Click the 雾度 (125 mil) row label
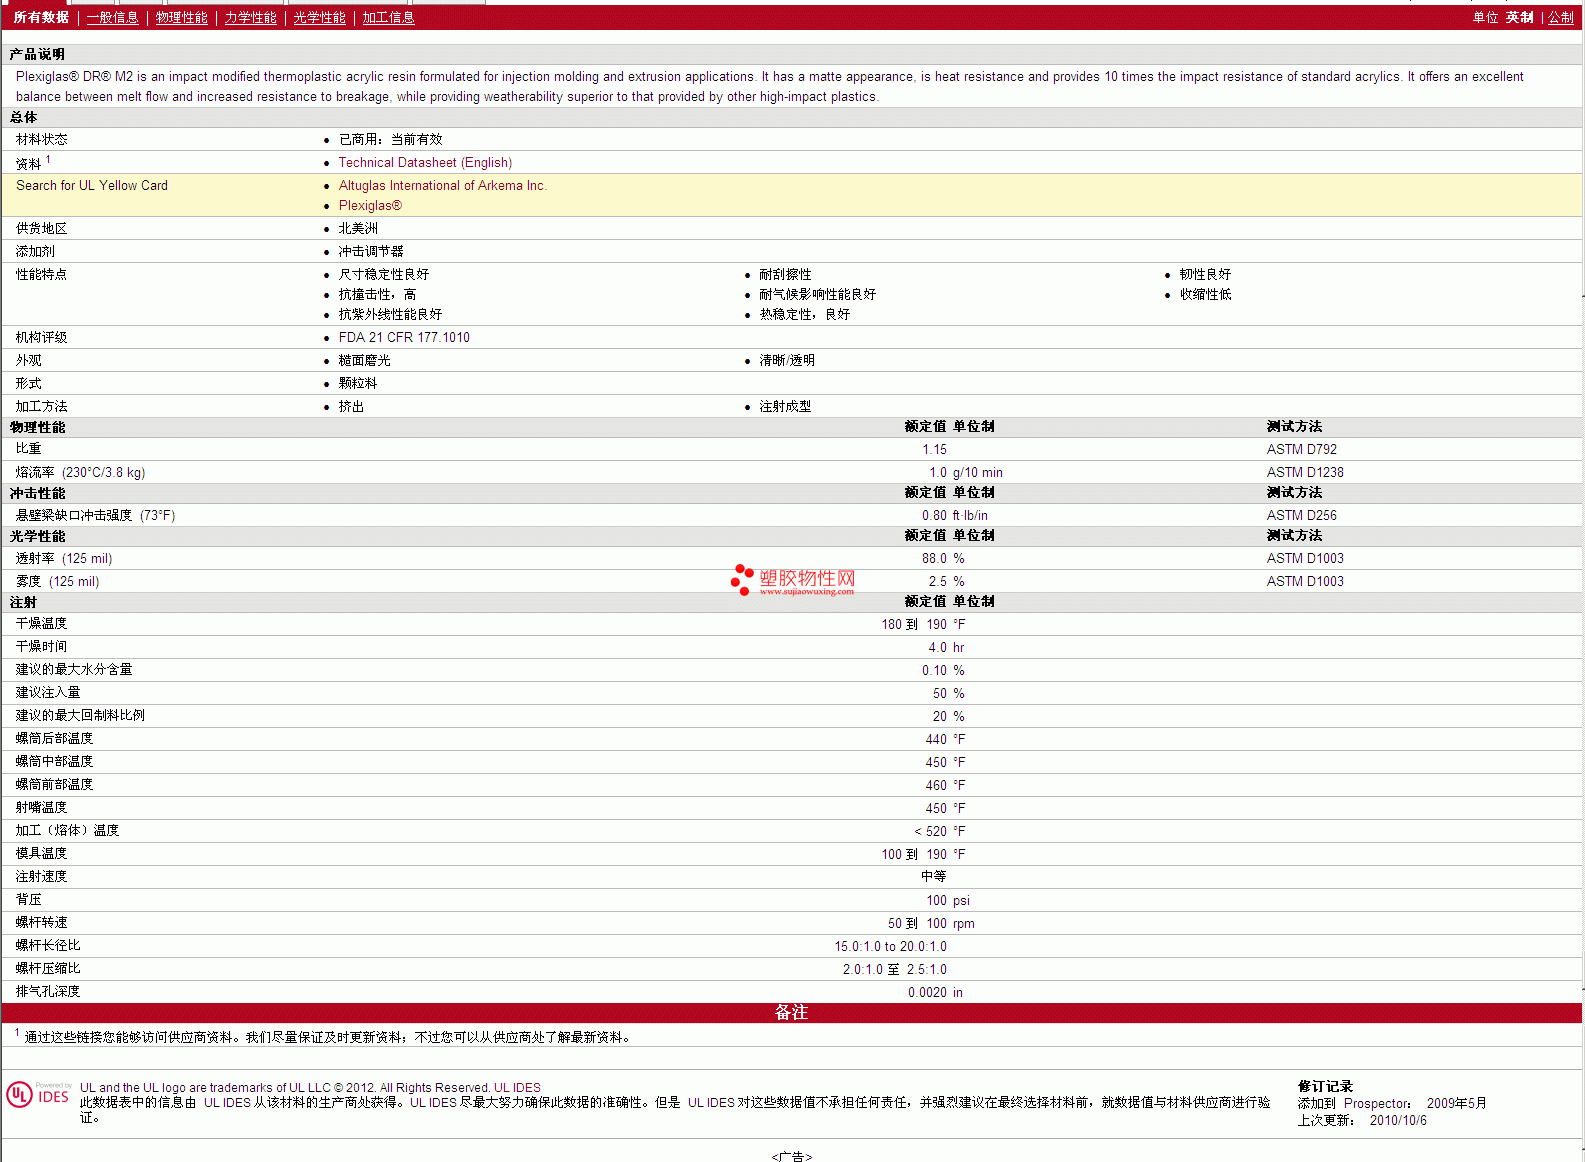The width and height of the screenshot is (1585, 1162). tap(57, 582)
